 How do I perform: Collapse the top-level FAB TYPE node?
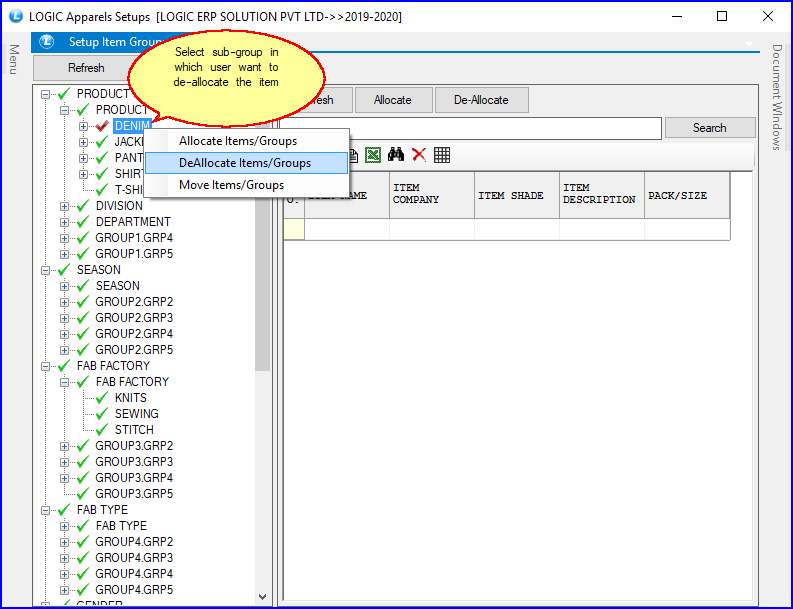46,510
